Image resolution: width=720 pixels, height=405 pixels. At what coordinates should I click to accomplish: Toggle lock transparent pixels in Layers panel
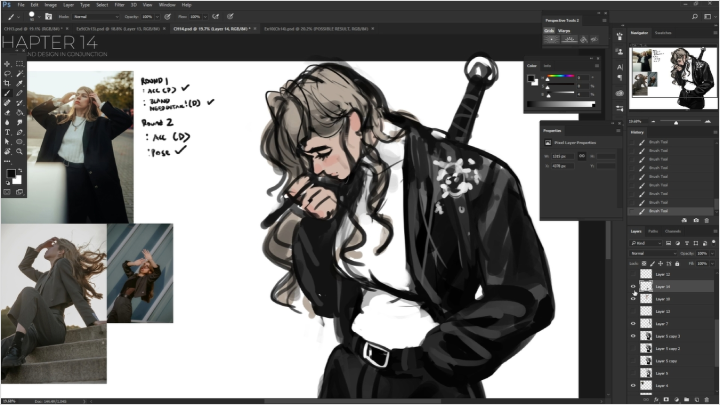644,264
